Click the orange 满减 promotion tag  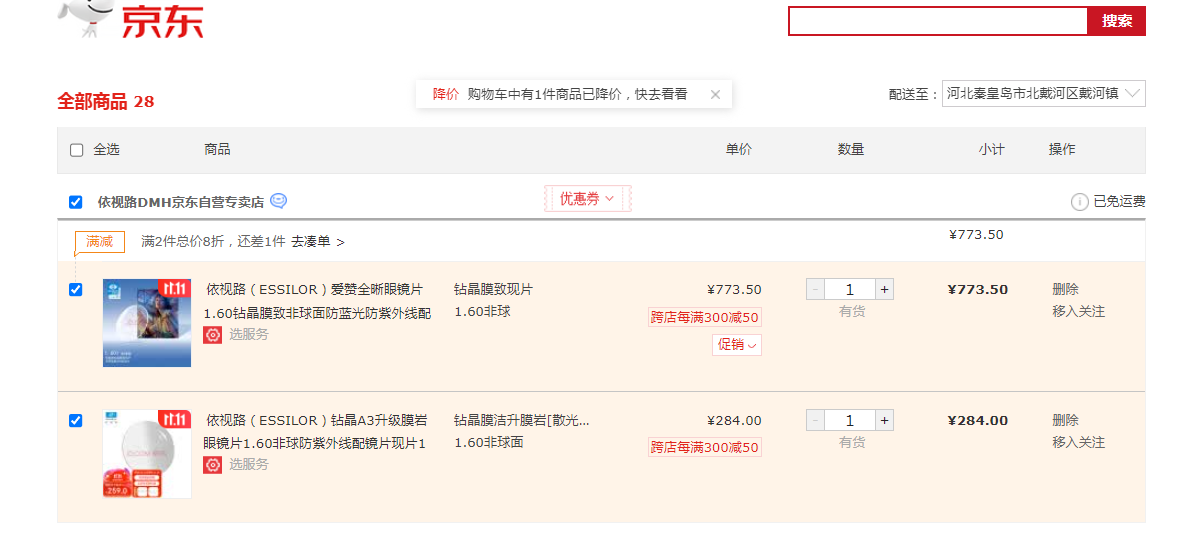click(99, 241)
